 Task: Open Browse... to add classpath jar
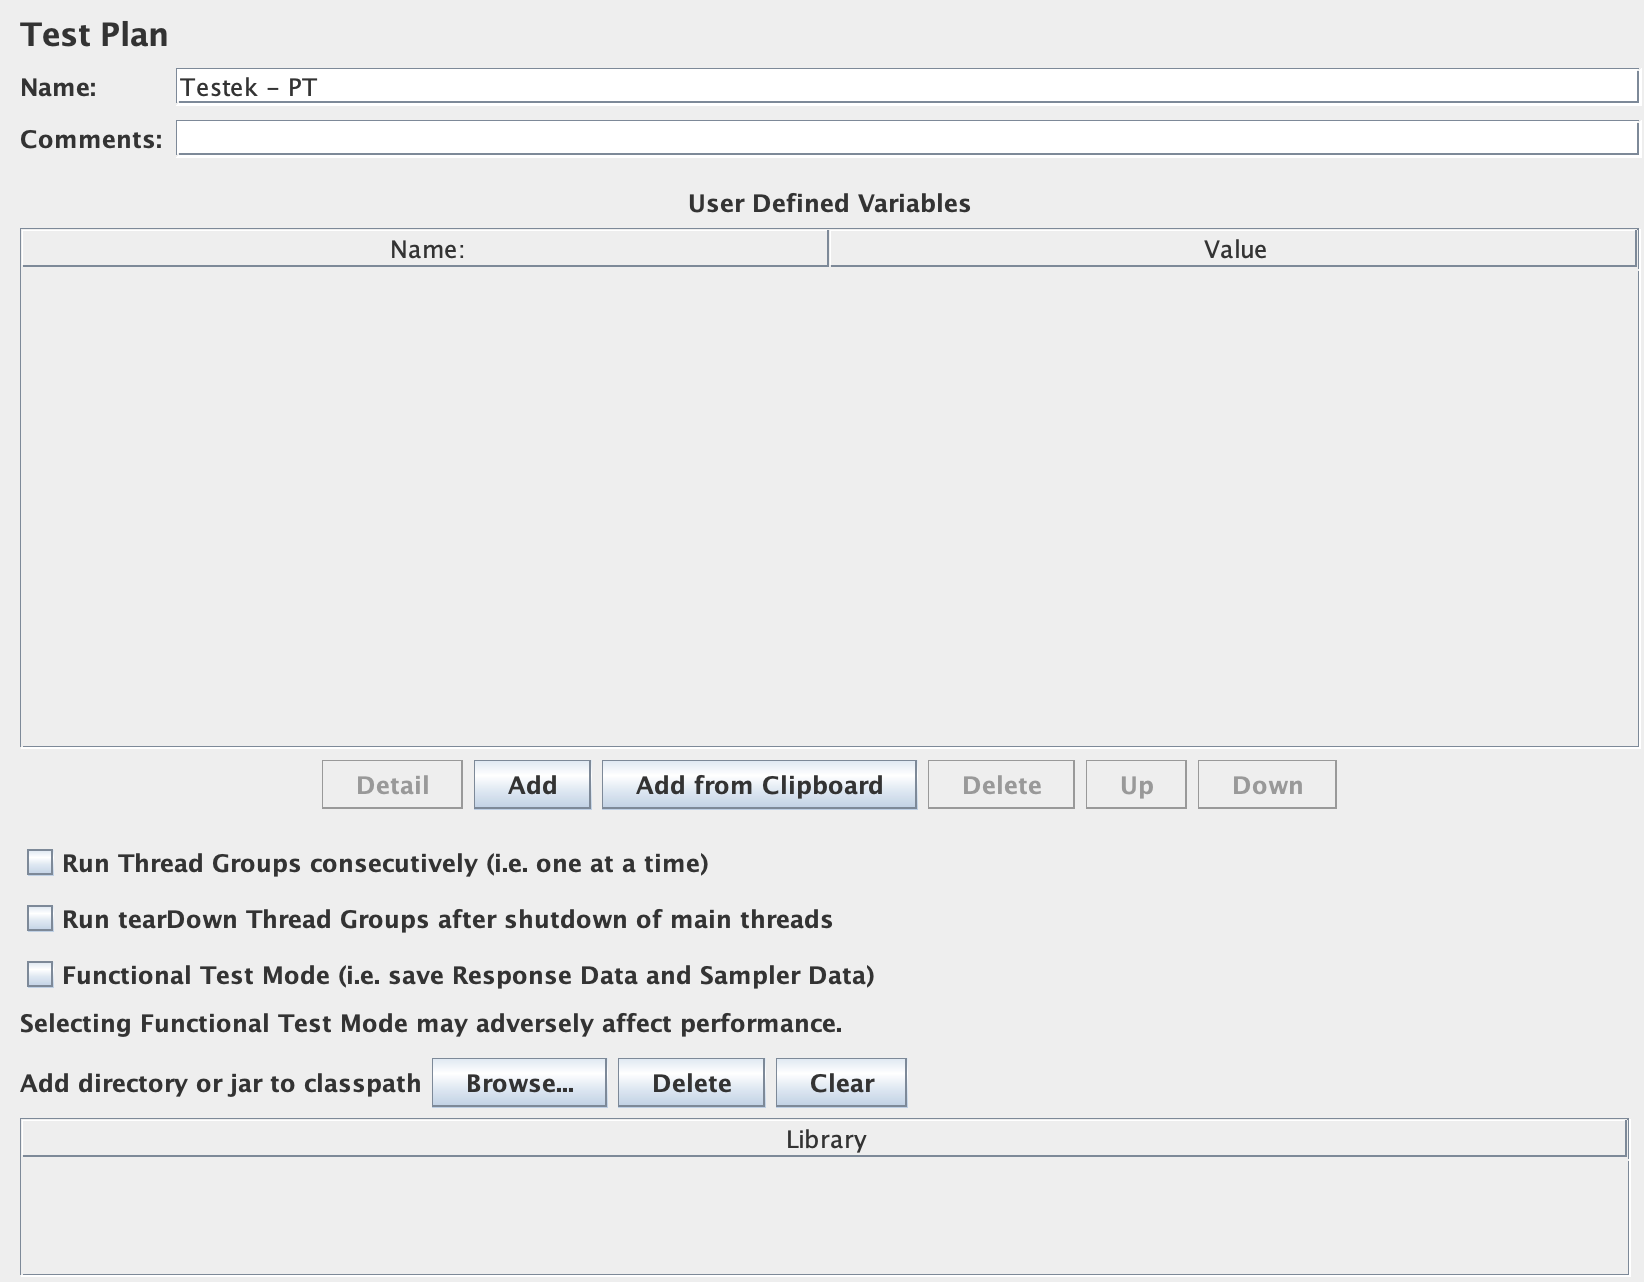519,1083
